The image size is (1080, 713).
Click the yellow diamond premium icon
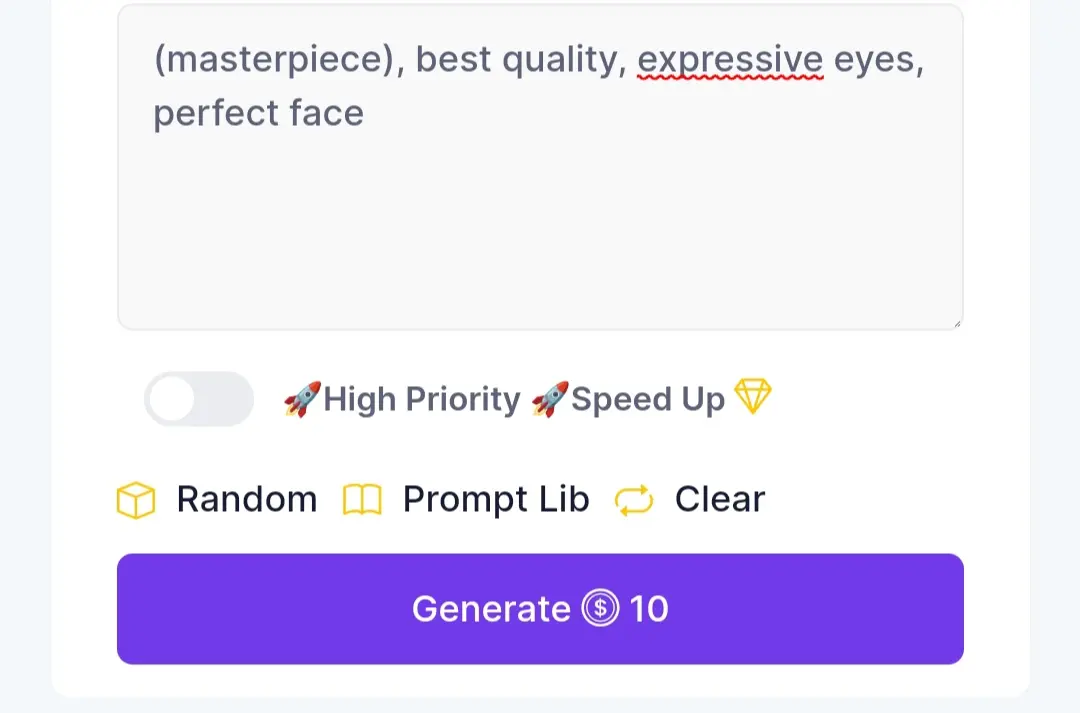click(752, 396)
